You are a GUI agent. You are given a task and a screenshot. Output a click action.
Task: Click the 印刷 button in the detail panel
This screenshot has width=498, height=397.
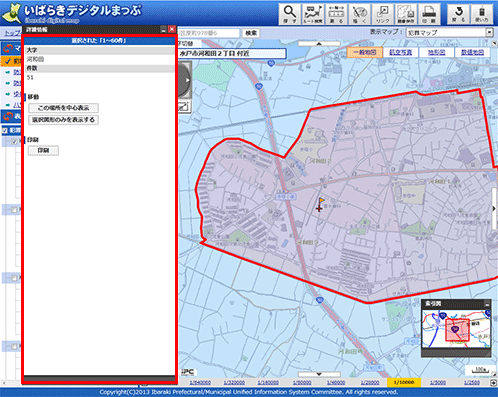tap(43, 150)
